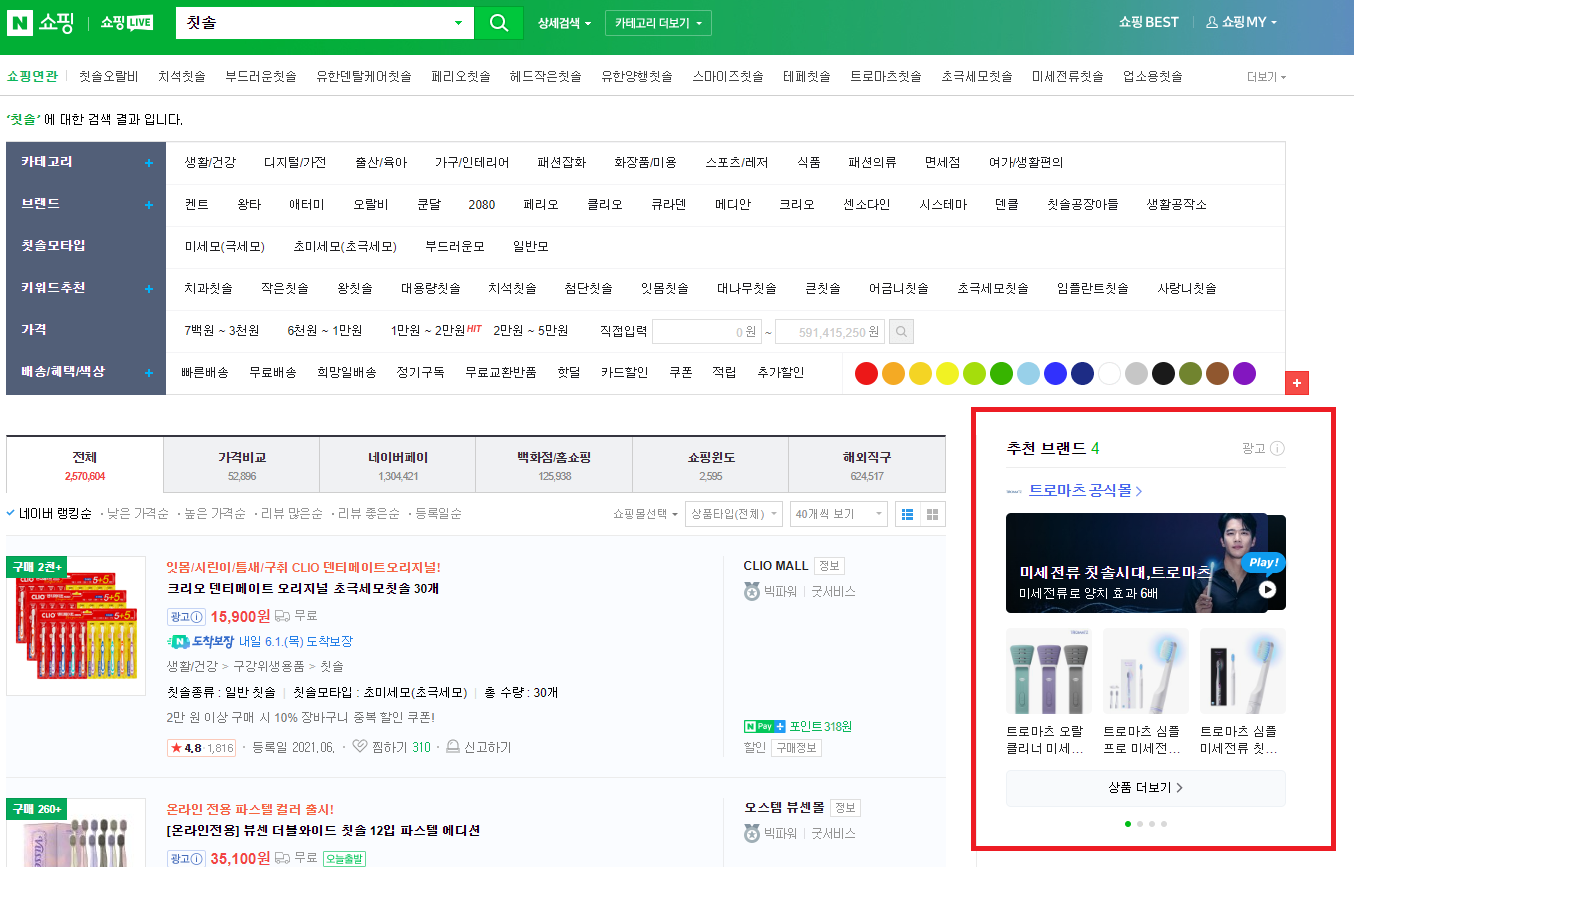This screenshot has width=1592, height=916.
Task: Click the 트로마츠 brand logo icon
Action: 1014,491
